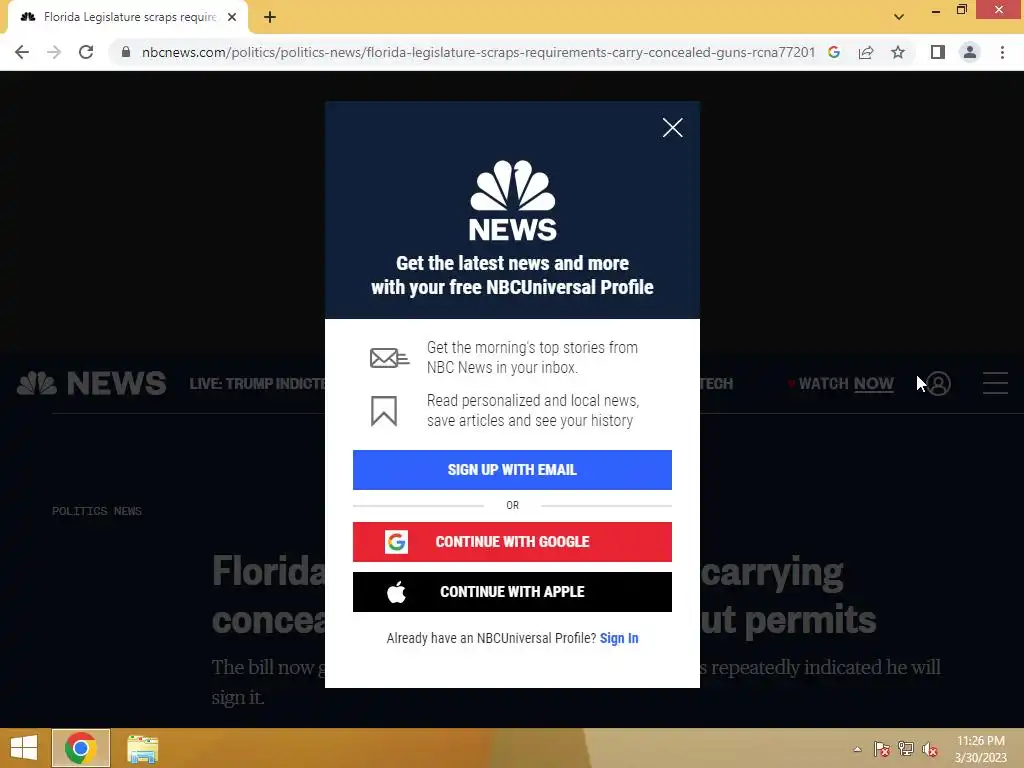Expand the tab search chevron
This screenshot has height=768, width=1024.
click(x=899, y=17)
